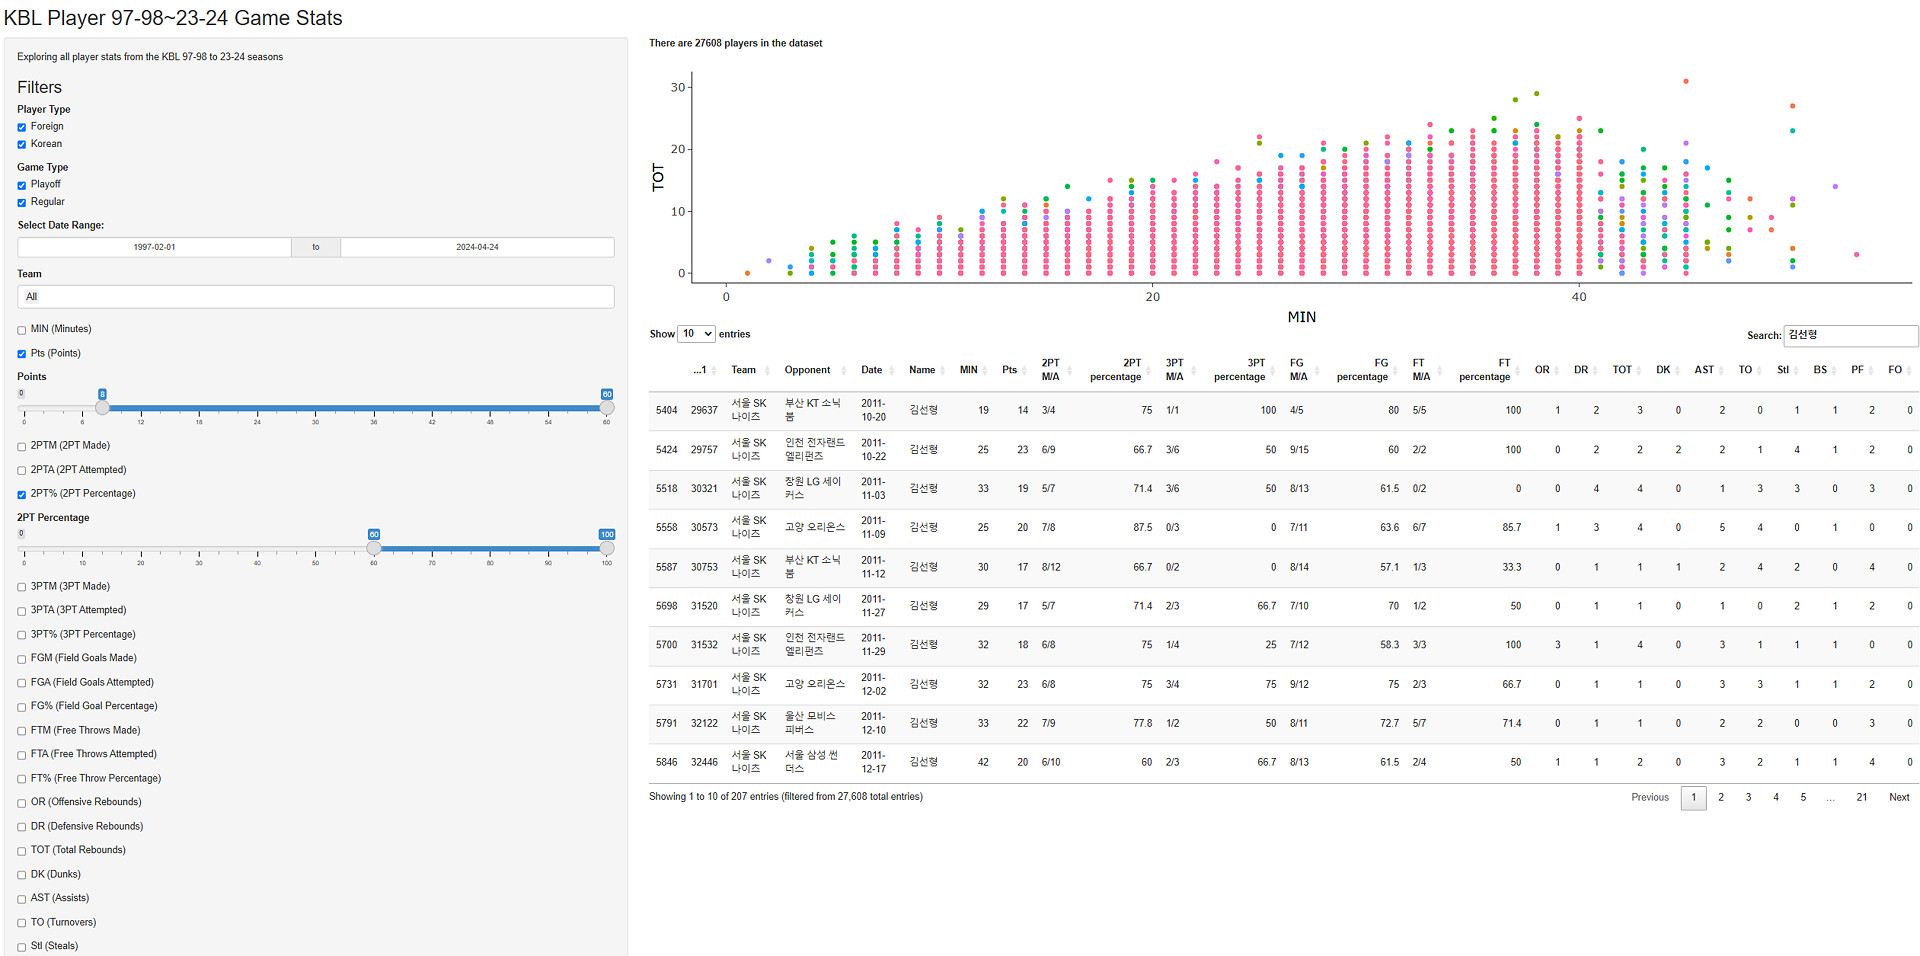Enable the MIN (Minutes) filter checkbox
Screen dimensions: 1920x956
point(22,330)
